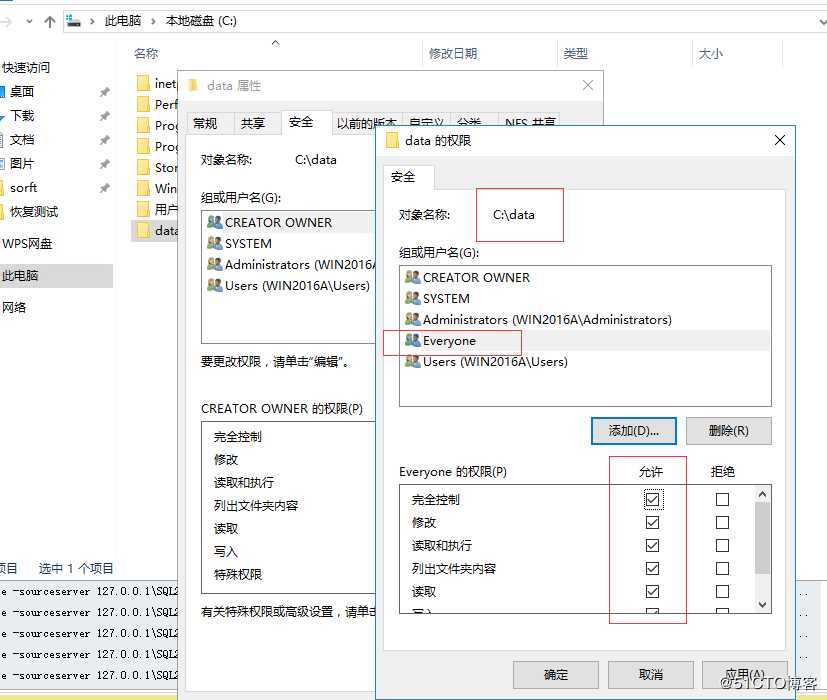The image size is (827, 700).
Task: Select 下载 in quick access
Action: pyautogui.click(x=22, y=116)
